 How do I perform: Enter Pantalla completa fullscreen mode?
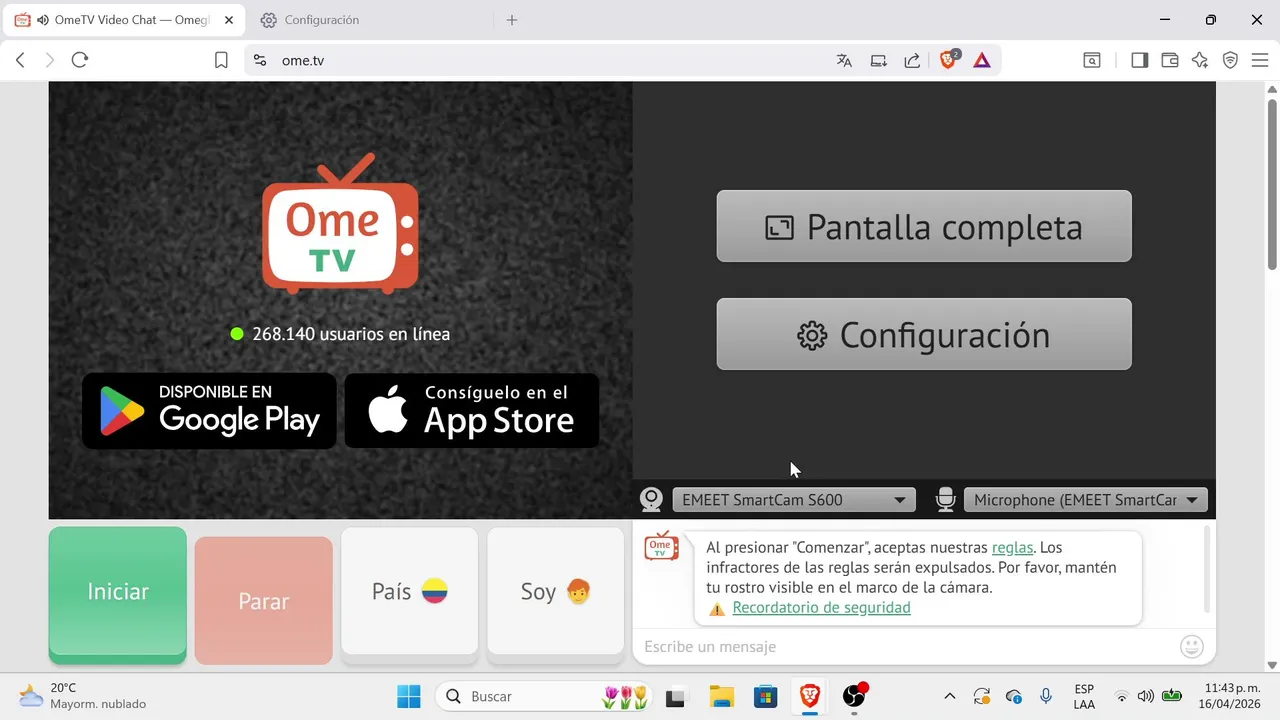point(924,227)
